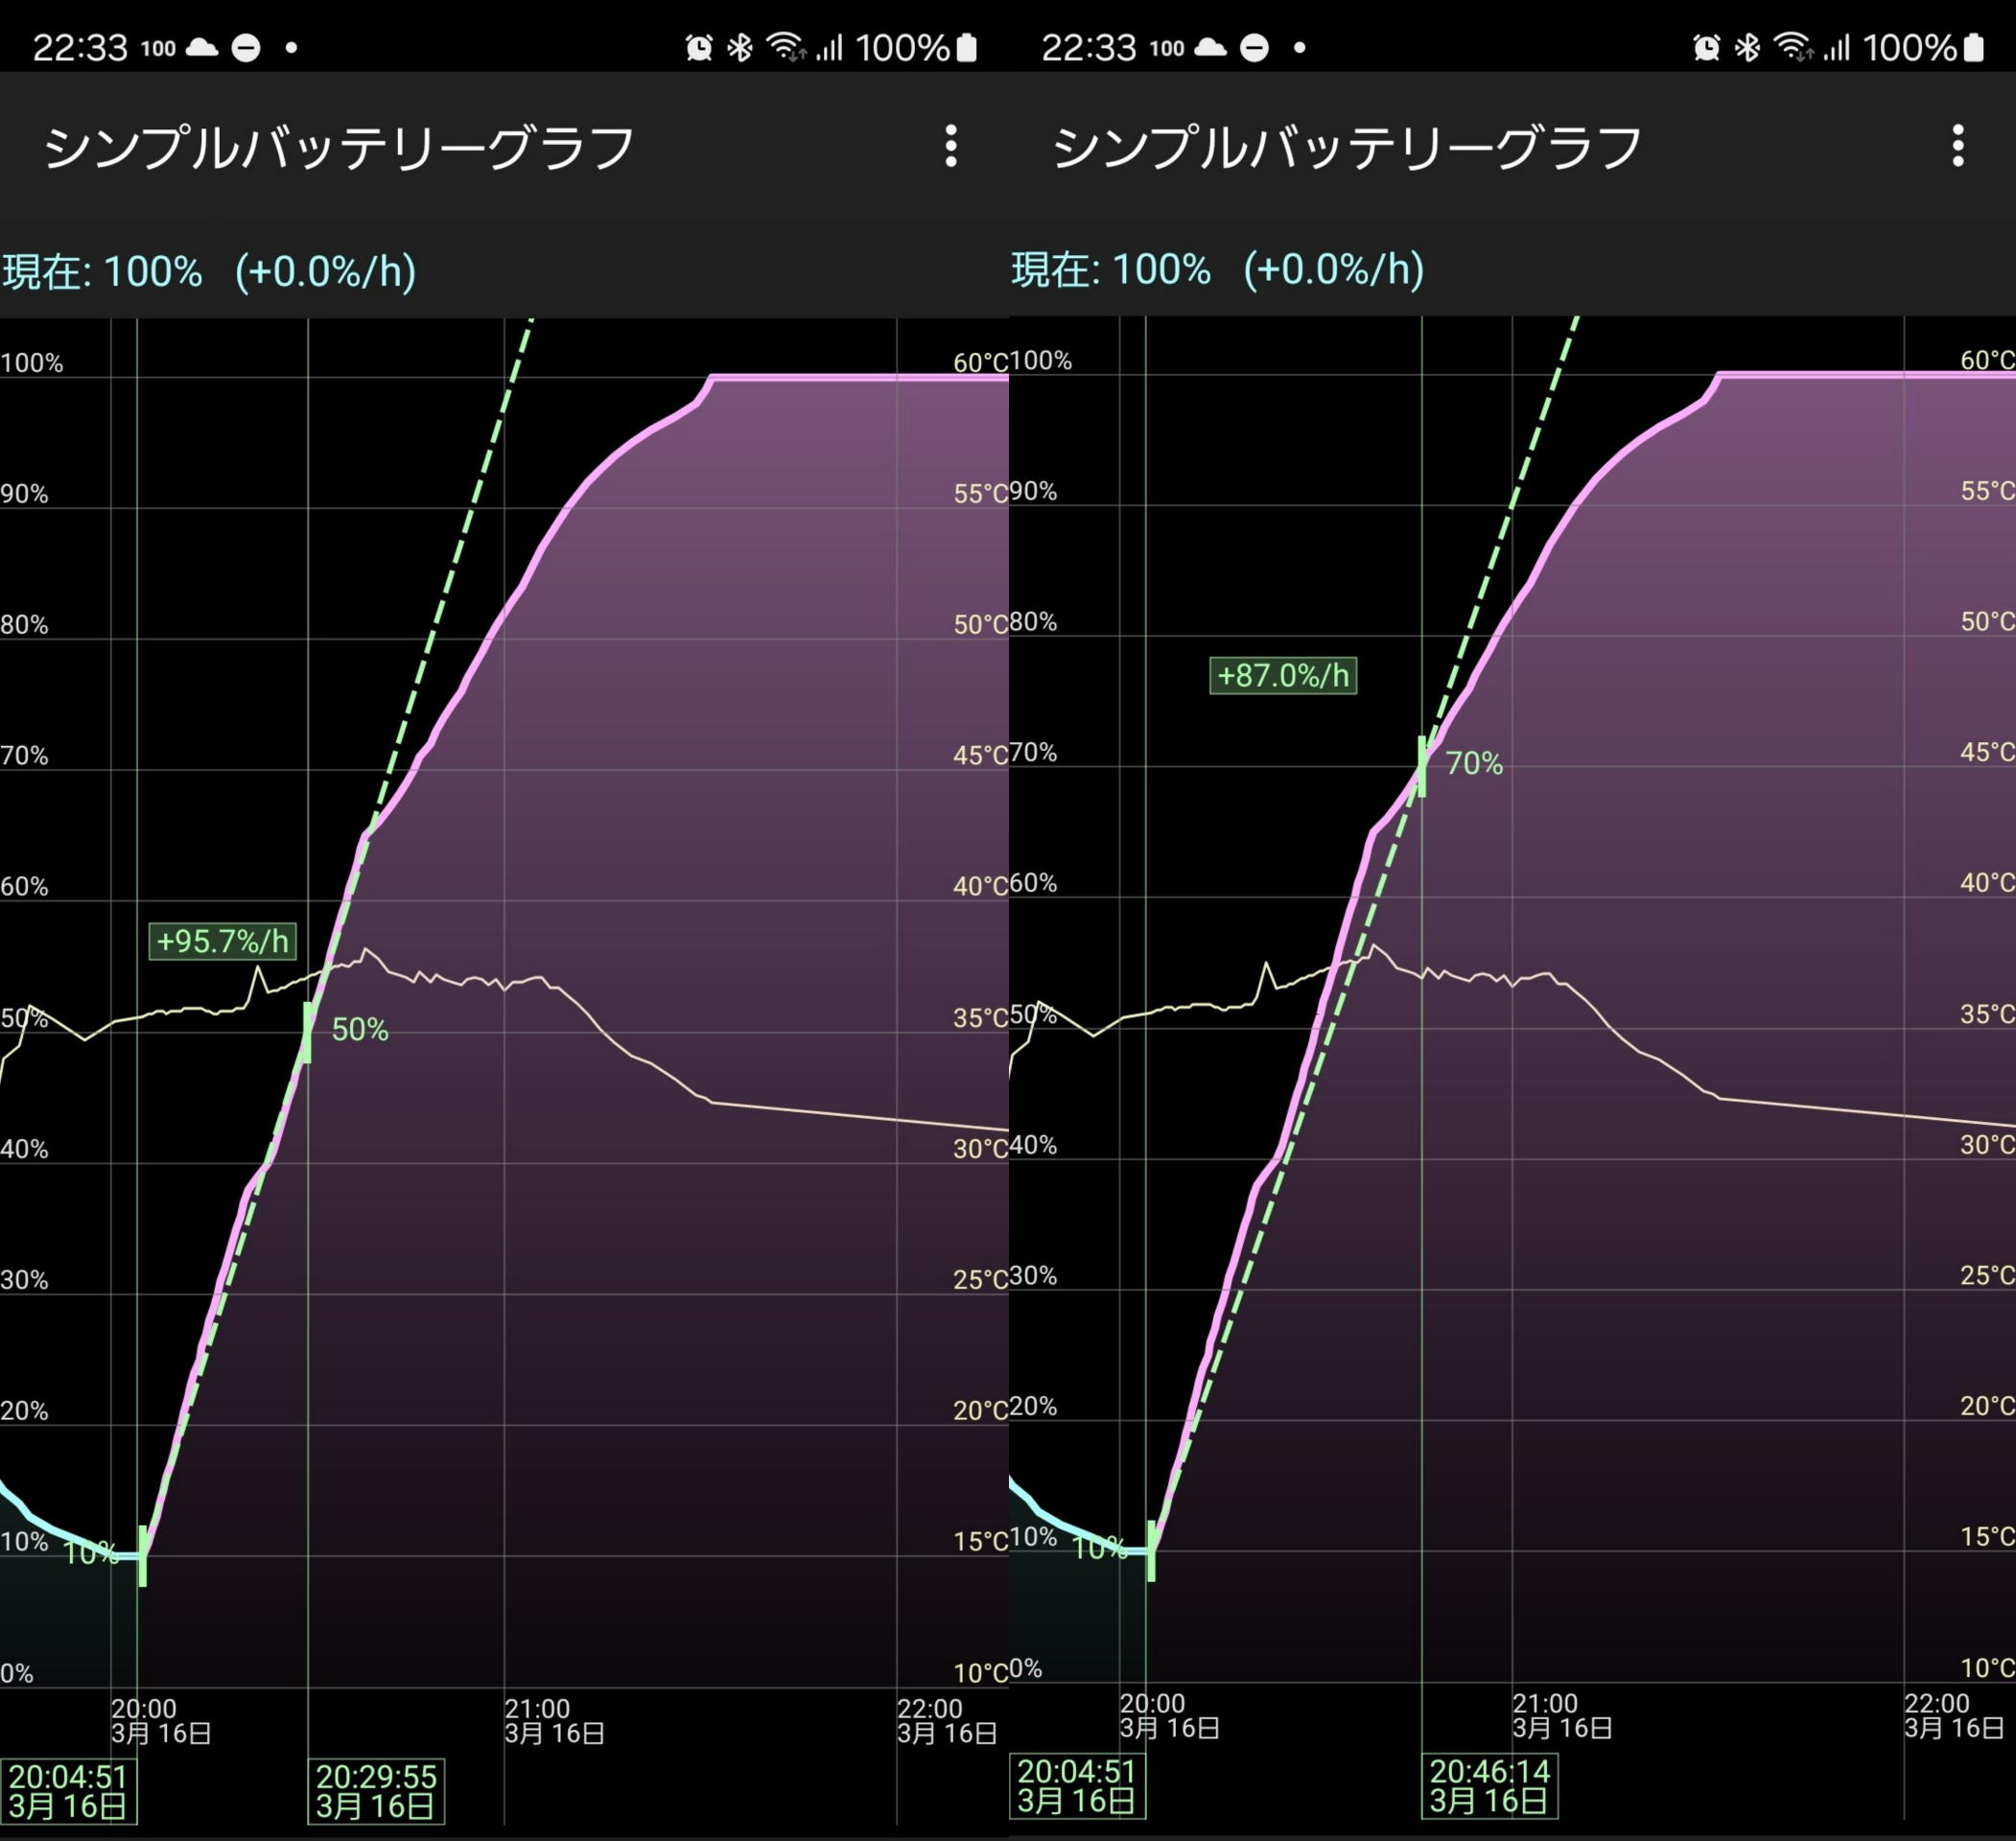Tap the battery icon in right status bar
This screenshot has height=1841, width=2016.
pos(1974,47)
